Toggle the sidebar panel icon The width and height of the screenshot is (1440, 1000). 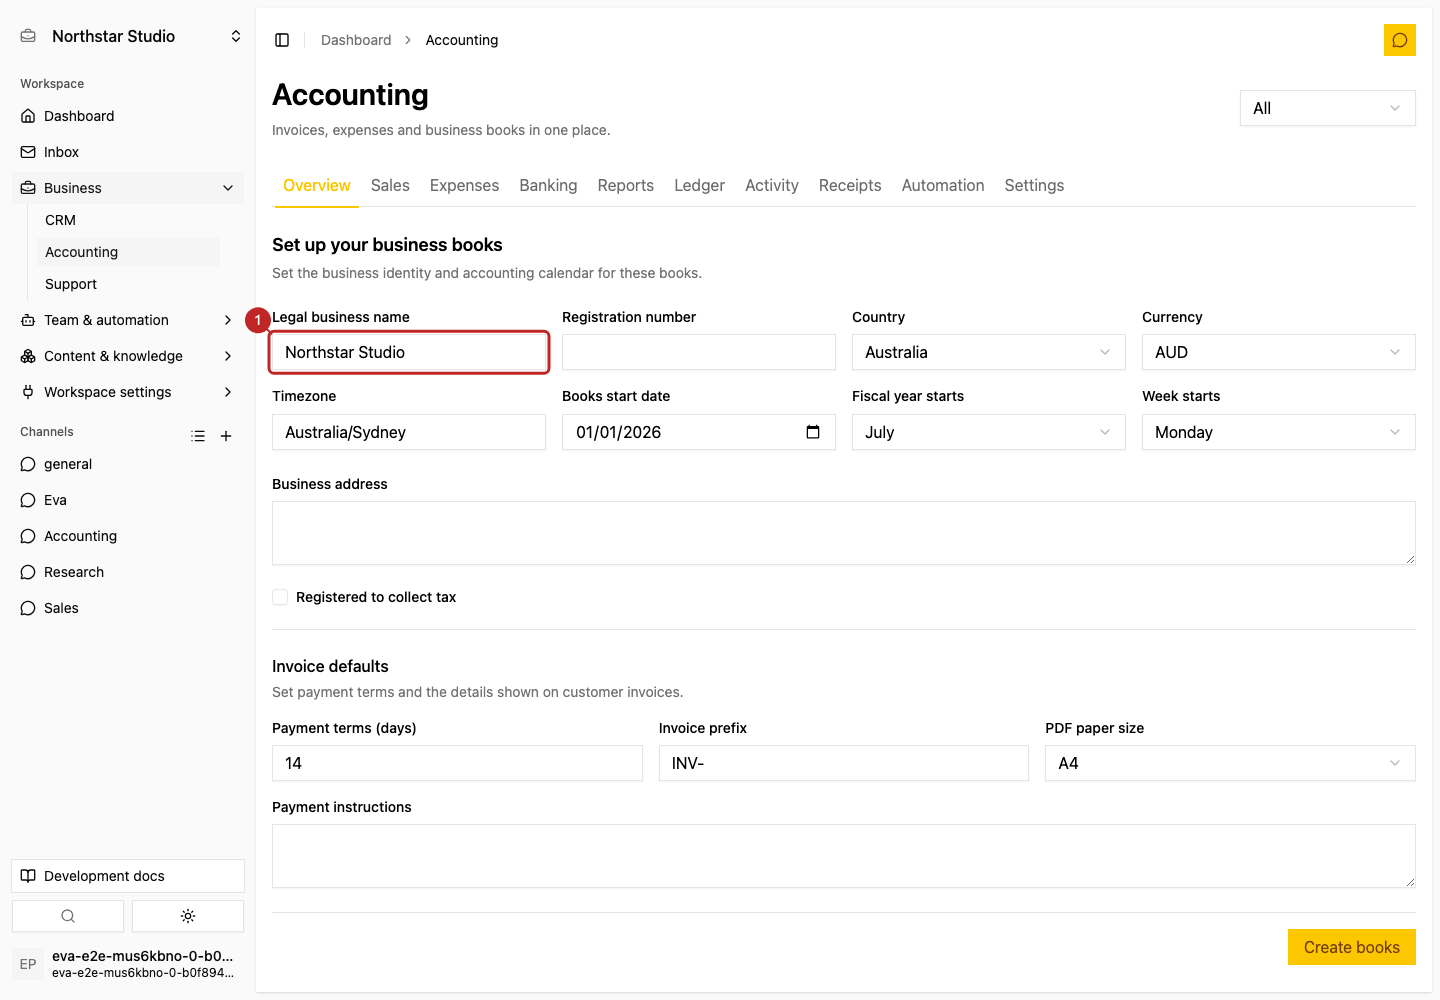point(282,40)
